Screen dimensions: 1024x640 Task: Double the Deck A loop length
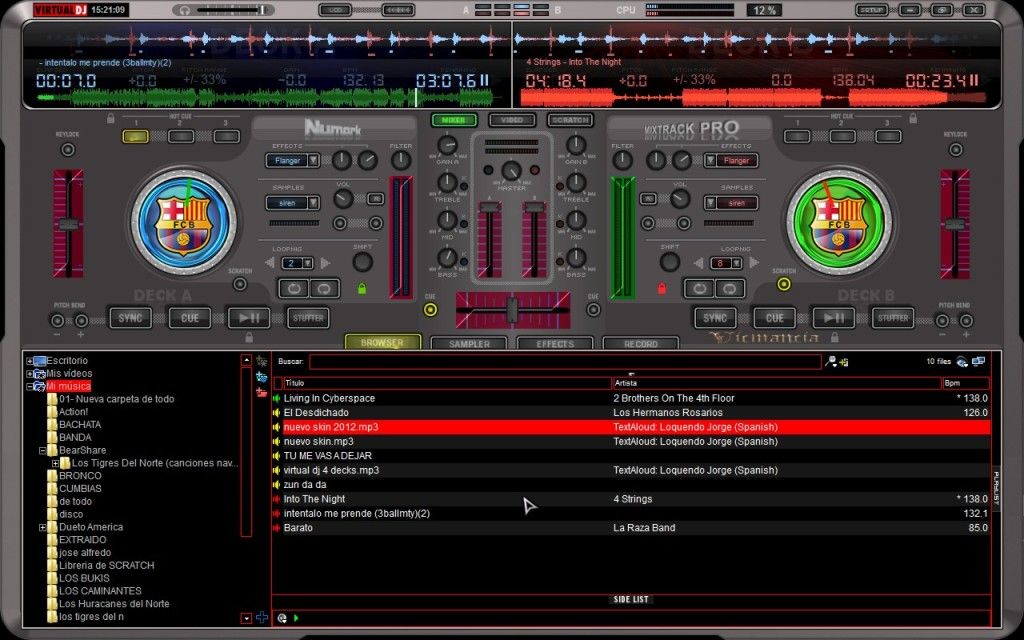325,263
